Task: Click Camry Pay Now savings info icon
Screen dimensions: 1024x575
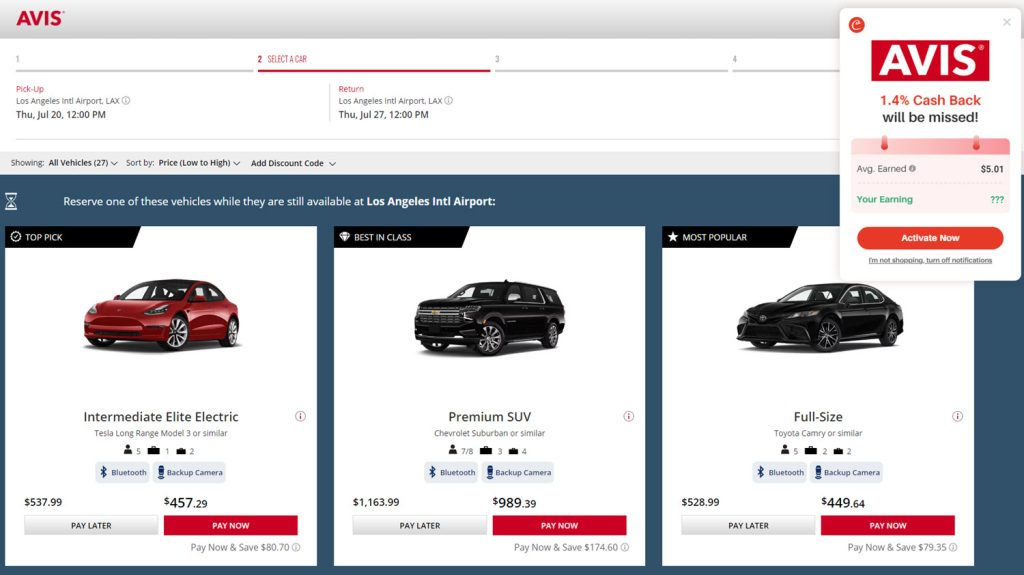Action: coord(953,548)
